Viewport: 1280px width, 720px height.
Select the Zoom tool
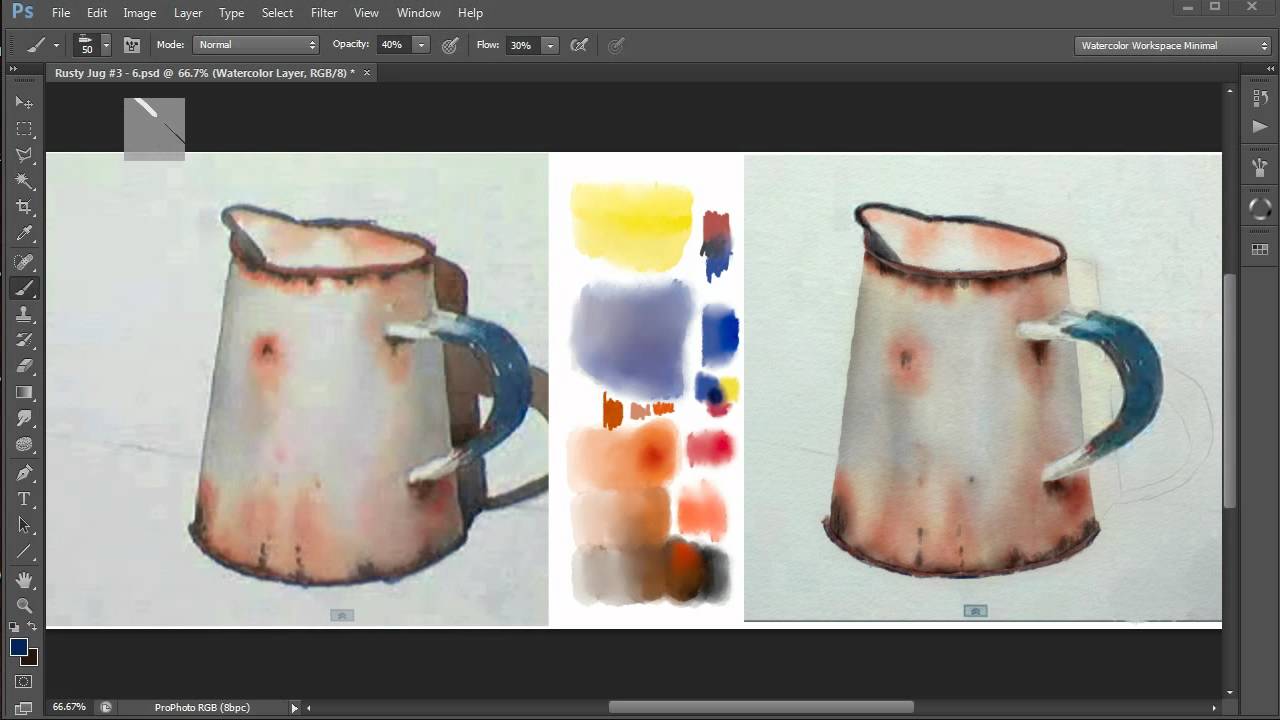click(x=24, y=606)
